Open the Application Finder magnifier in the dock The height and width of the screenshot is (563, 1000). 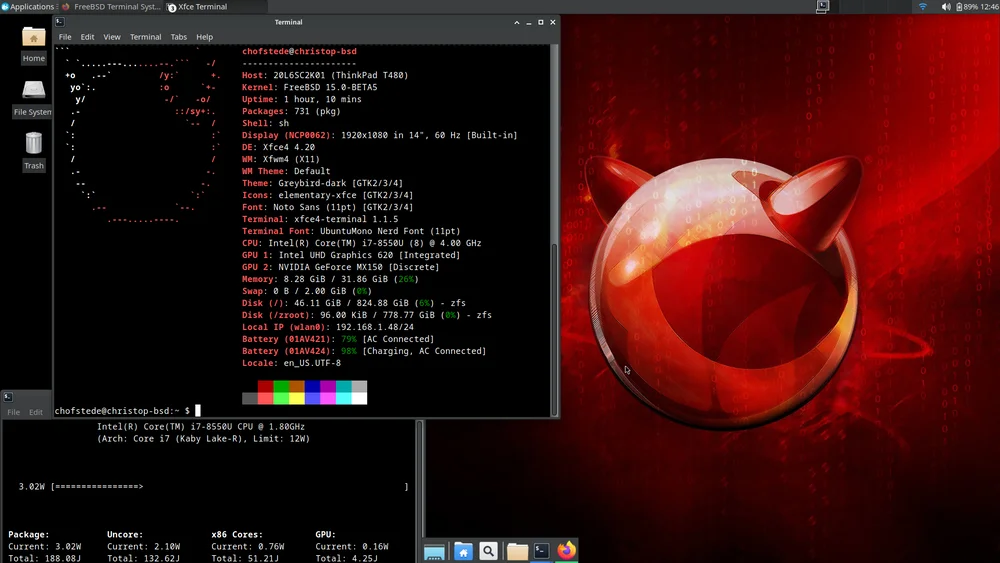coord(489,552)
